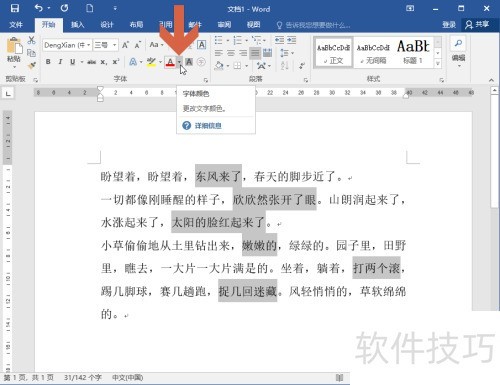500x385 pixels.
Task: Toggle Strikethrough abc button
Action: click(x=92, y=62)
